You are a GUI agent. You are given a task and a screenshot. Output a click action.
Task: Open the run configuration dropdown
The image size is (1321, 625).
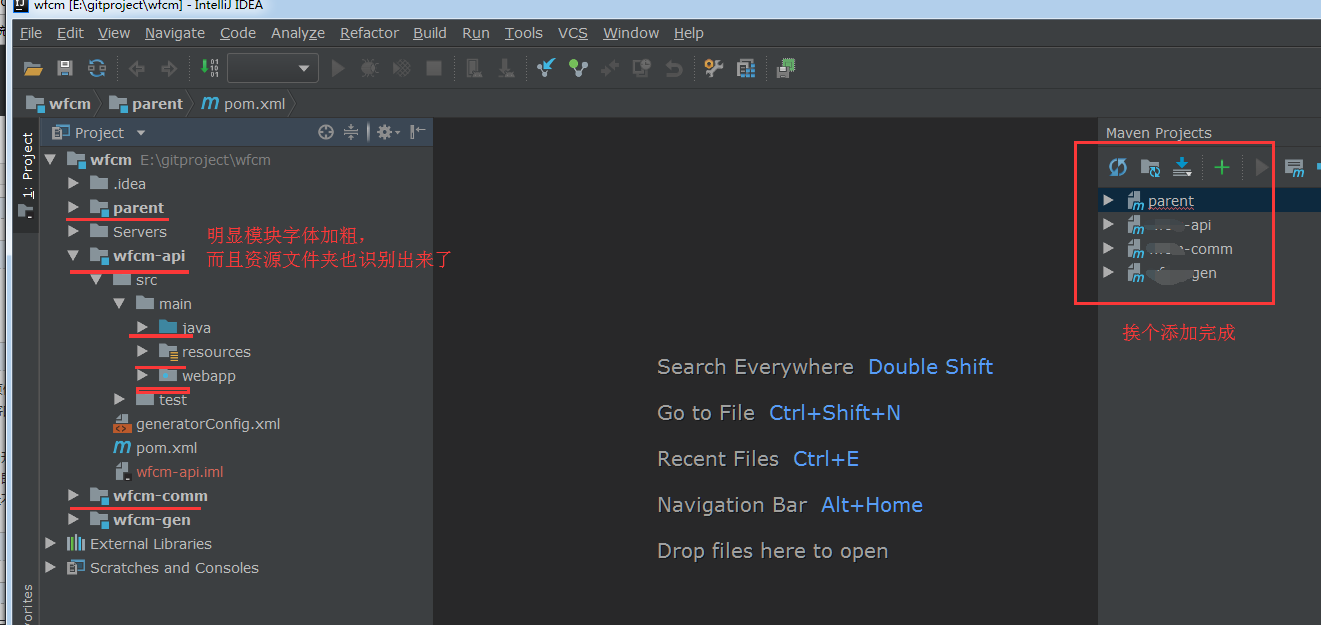click(x=272, y=68)
